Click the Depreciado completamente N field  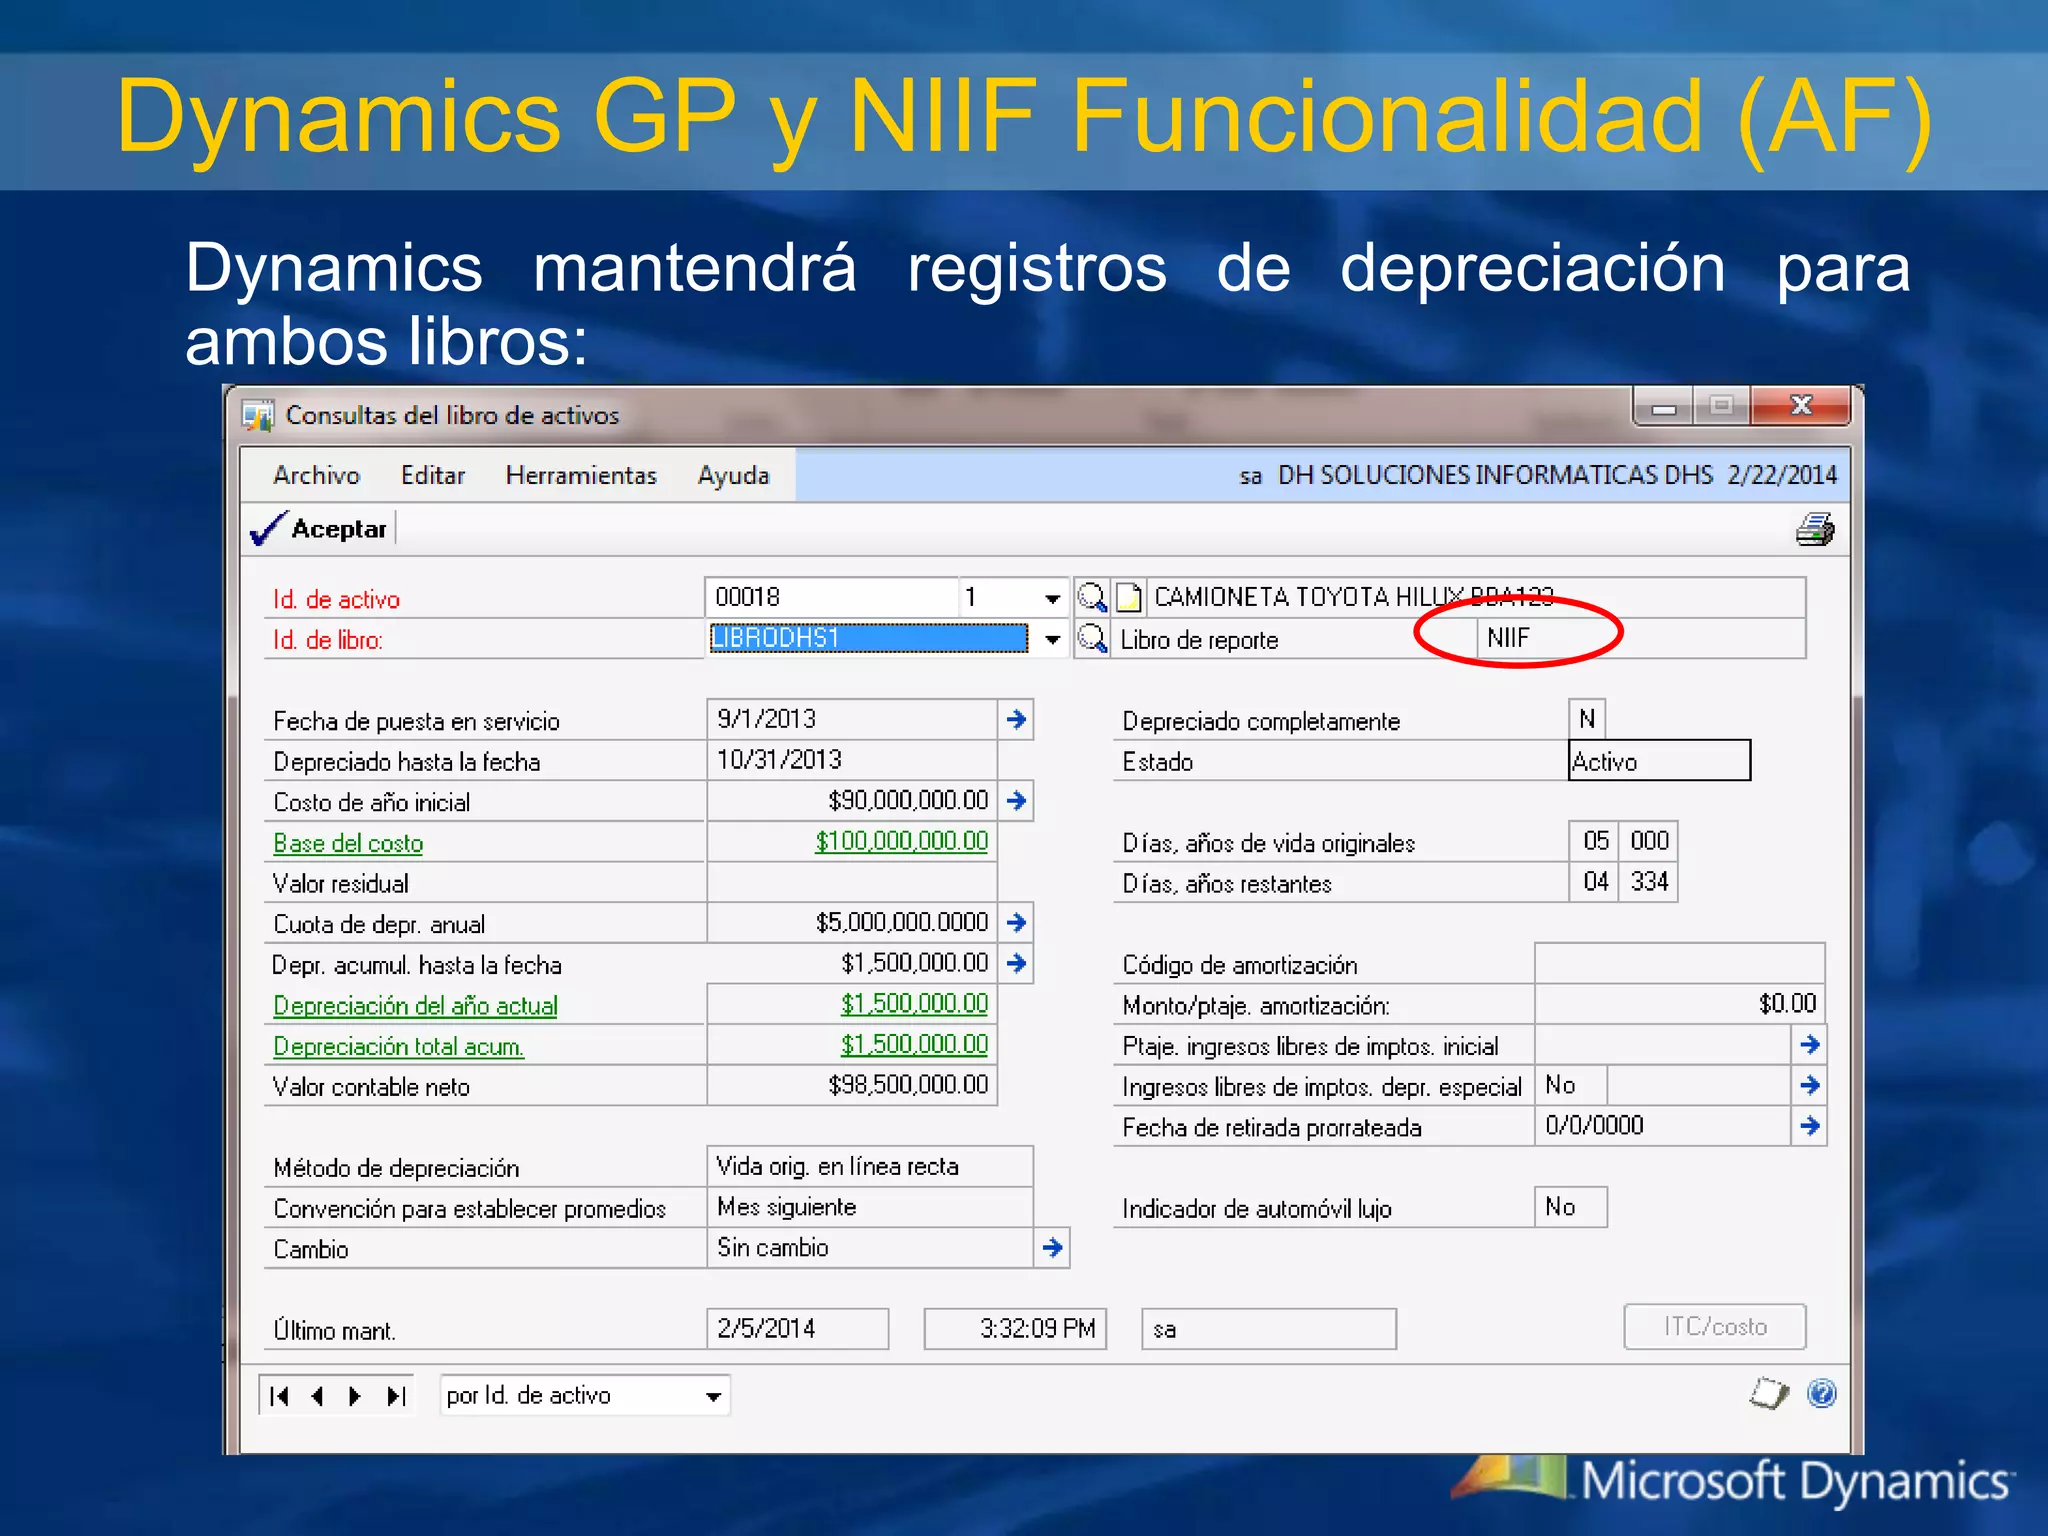[1587, 719]
